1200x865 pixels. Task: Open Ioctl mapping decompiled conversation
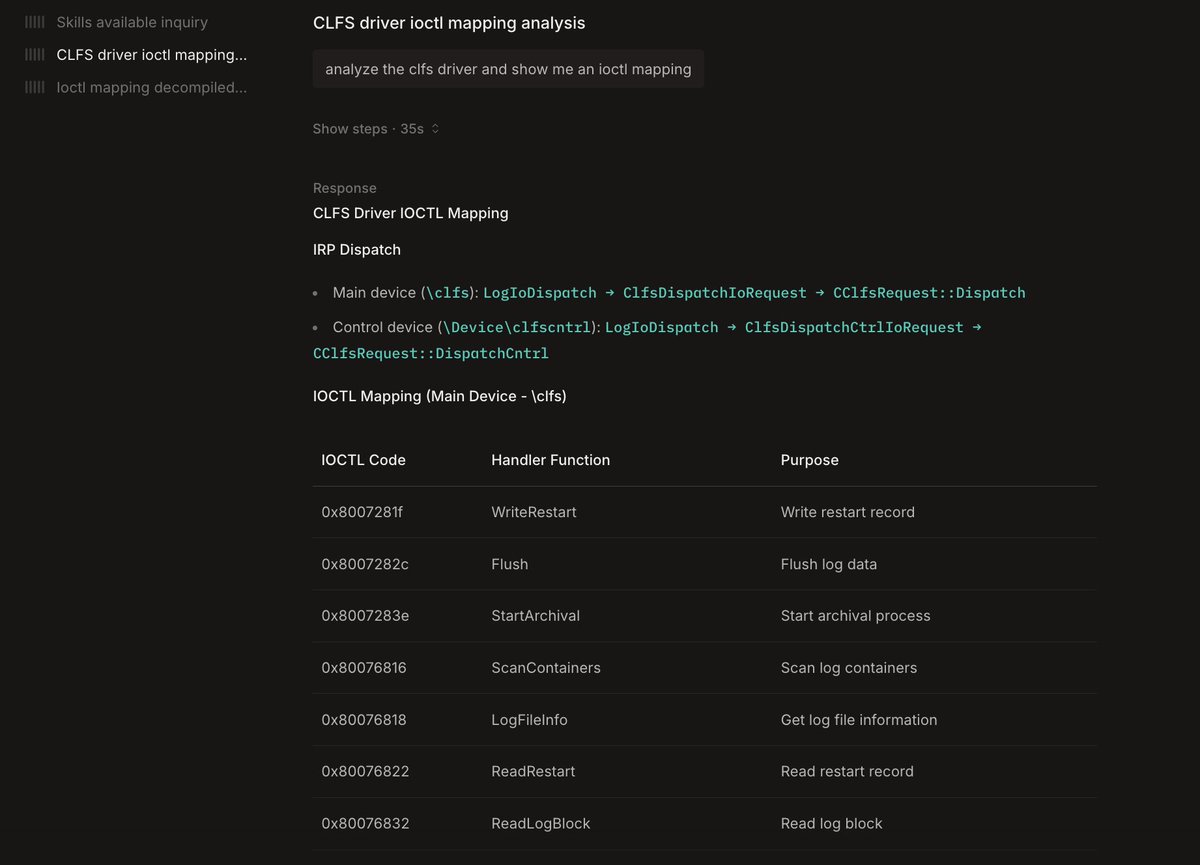[152, 88]
